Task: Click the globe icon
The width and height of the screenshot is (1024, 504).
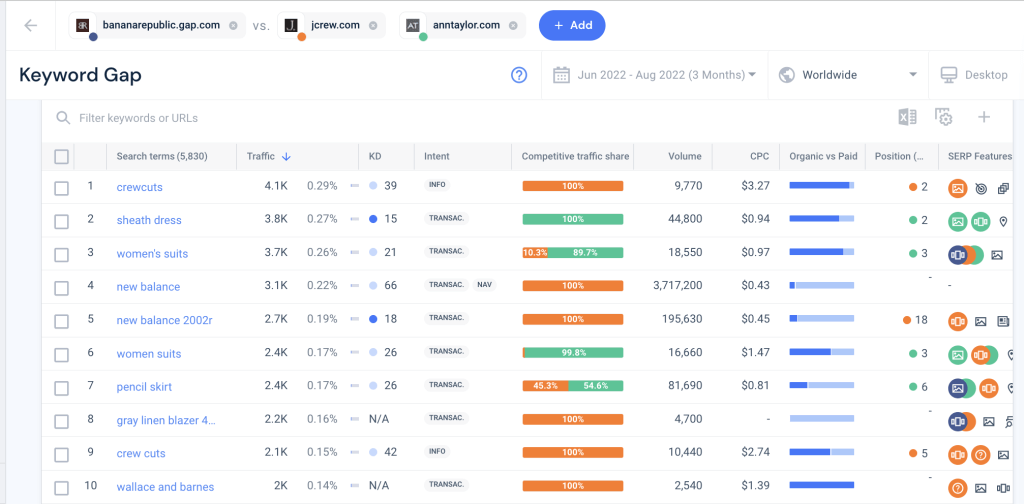Action: click(x=786, y=75)
